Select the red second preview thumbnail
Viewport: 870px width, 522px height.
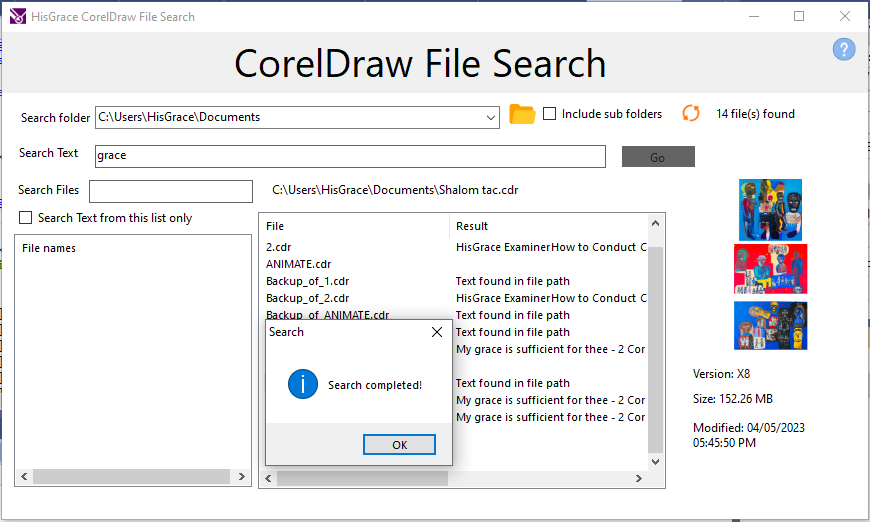[x=770, y=269]
